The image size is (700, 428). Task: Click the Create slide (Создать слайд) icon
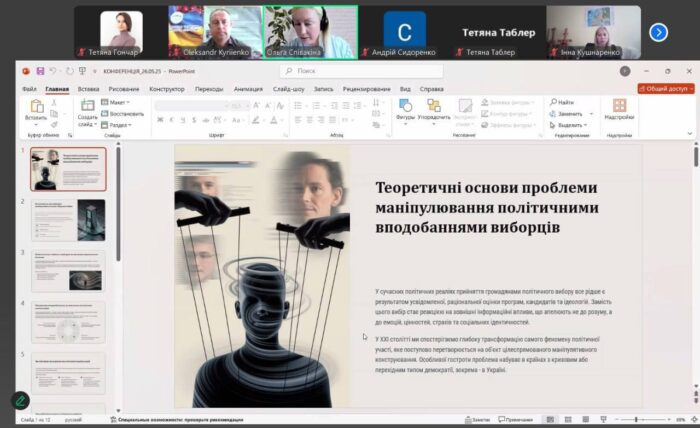tap(87, 110)
